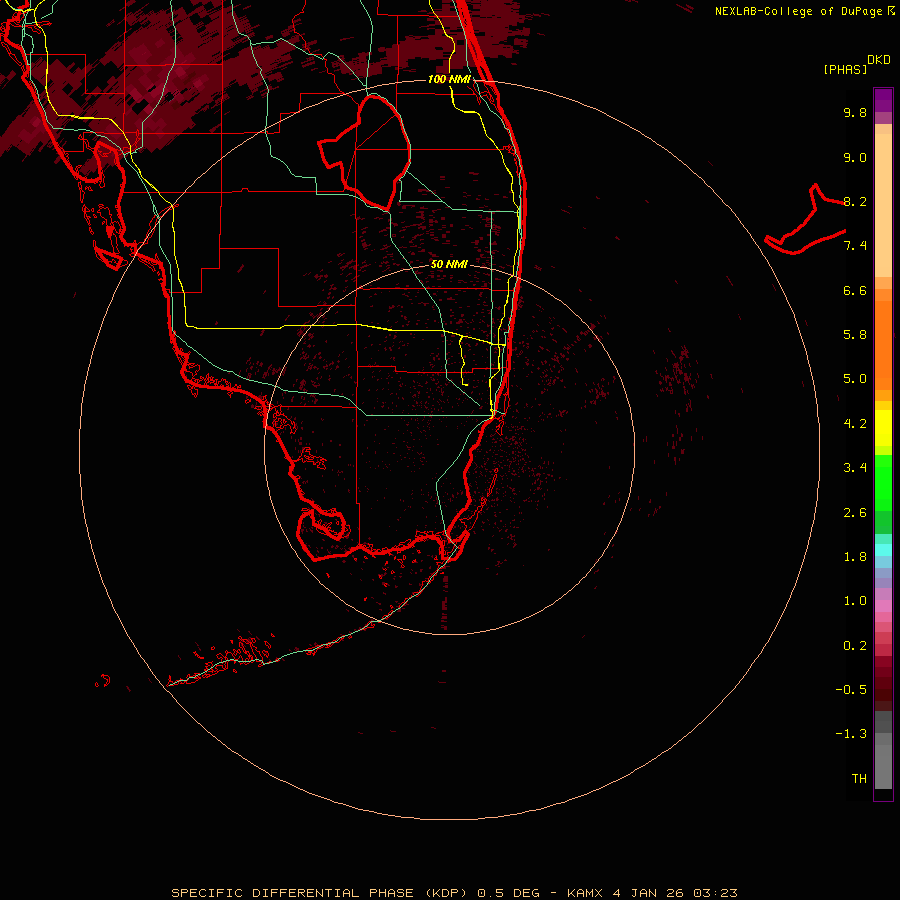Screen dimensions: 900x900
Task: Click the SPECIFIC DIFFERENTIAL PHASE caption text
Action: pos(292,893)
